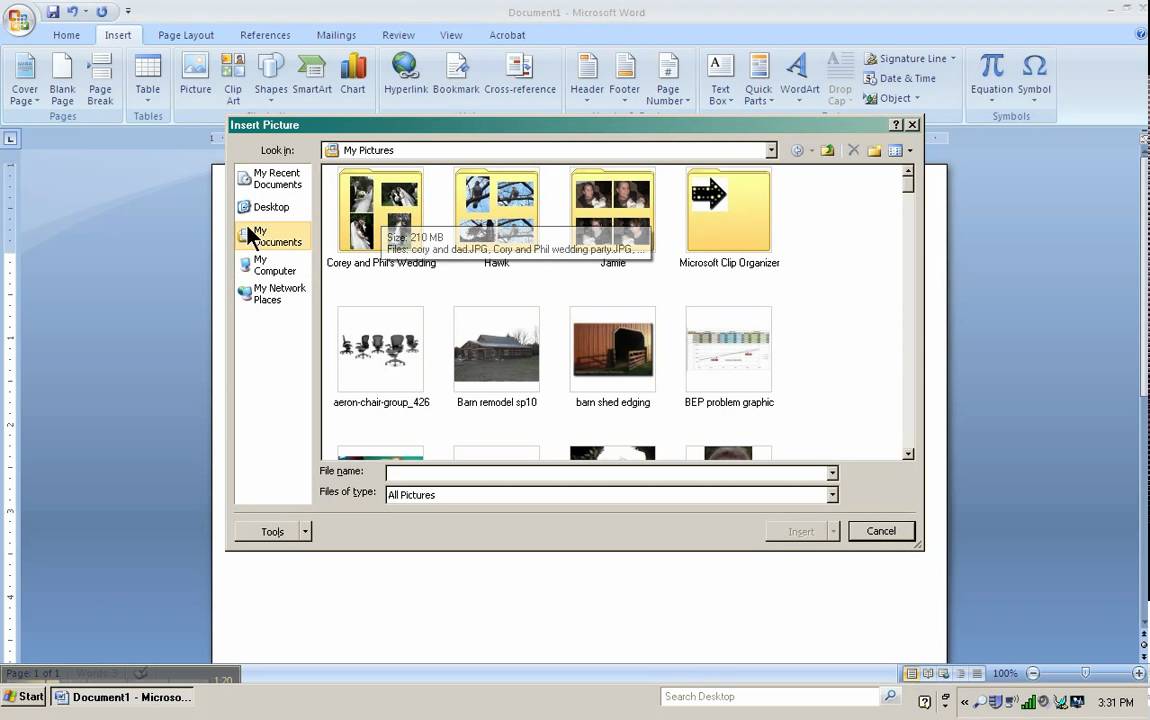Open the Tools dropdown arrow
The width and height of the screenshot is (1150, 720).
(x=305, y=532)
